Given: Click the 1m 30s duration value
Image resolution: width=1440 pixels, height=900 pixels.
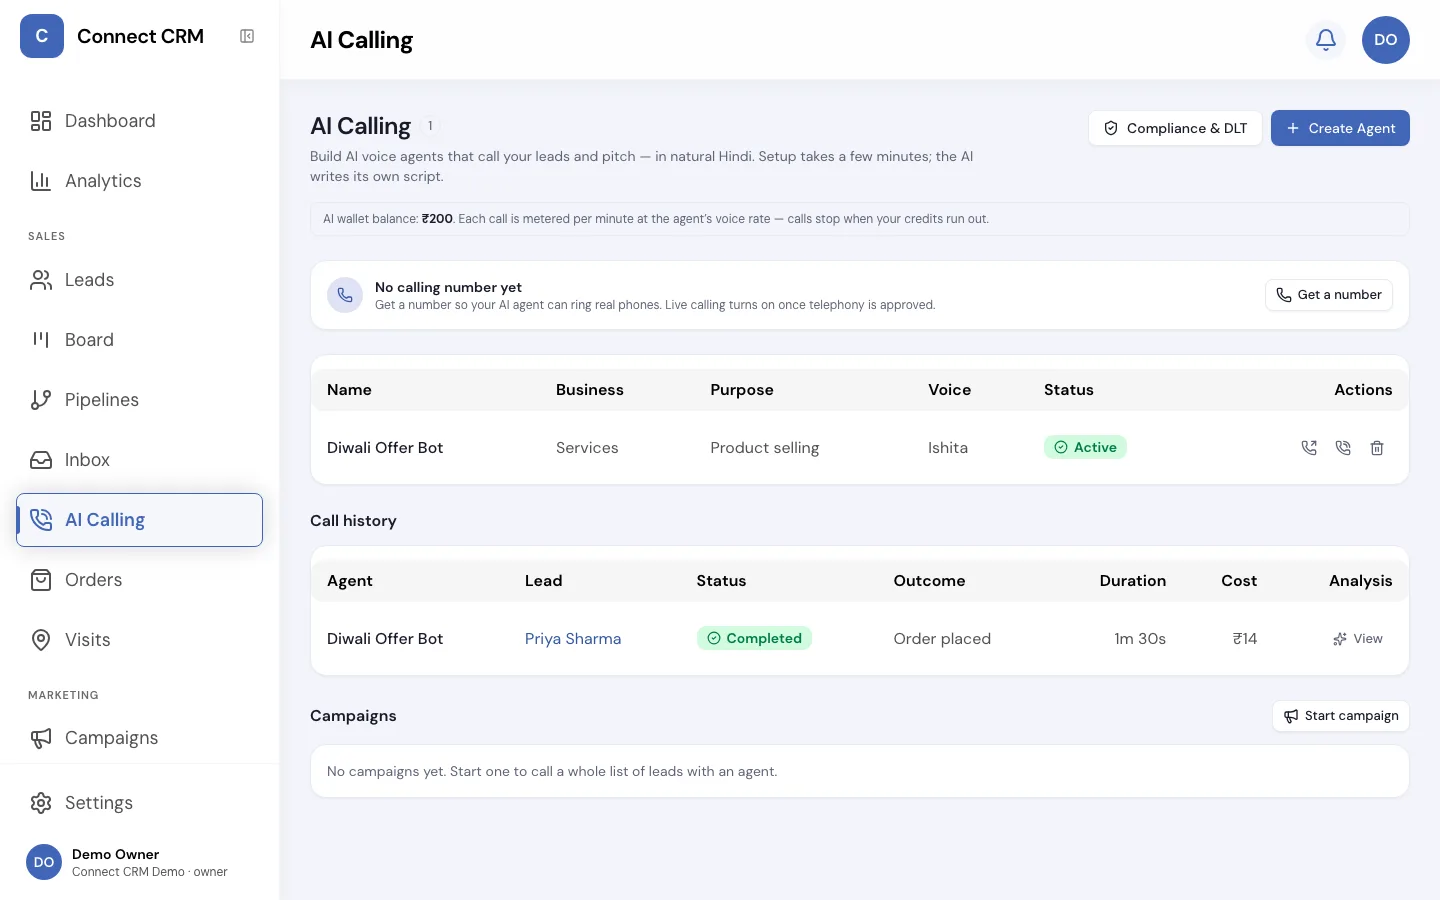Looking at the screenshot, I should pos(1140,639).
